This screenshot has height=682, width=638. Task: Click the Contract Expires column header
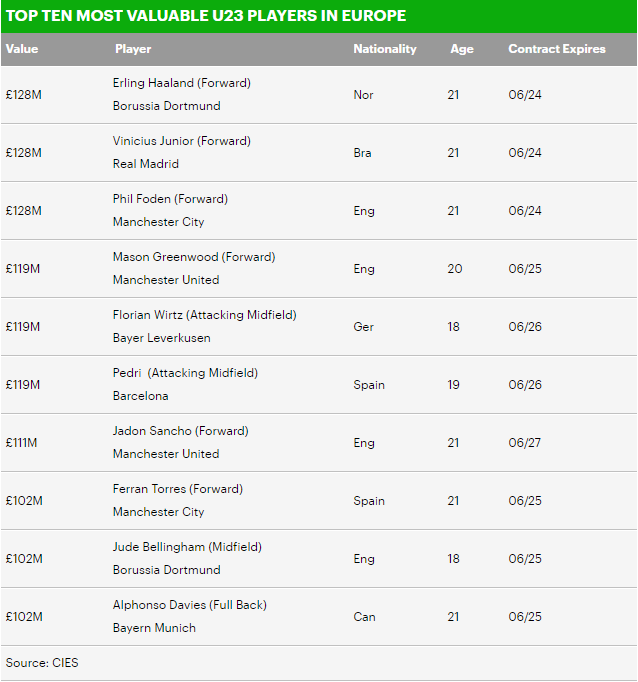click(556, 49)
